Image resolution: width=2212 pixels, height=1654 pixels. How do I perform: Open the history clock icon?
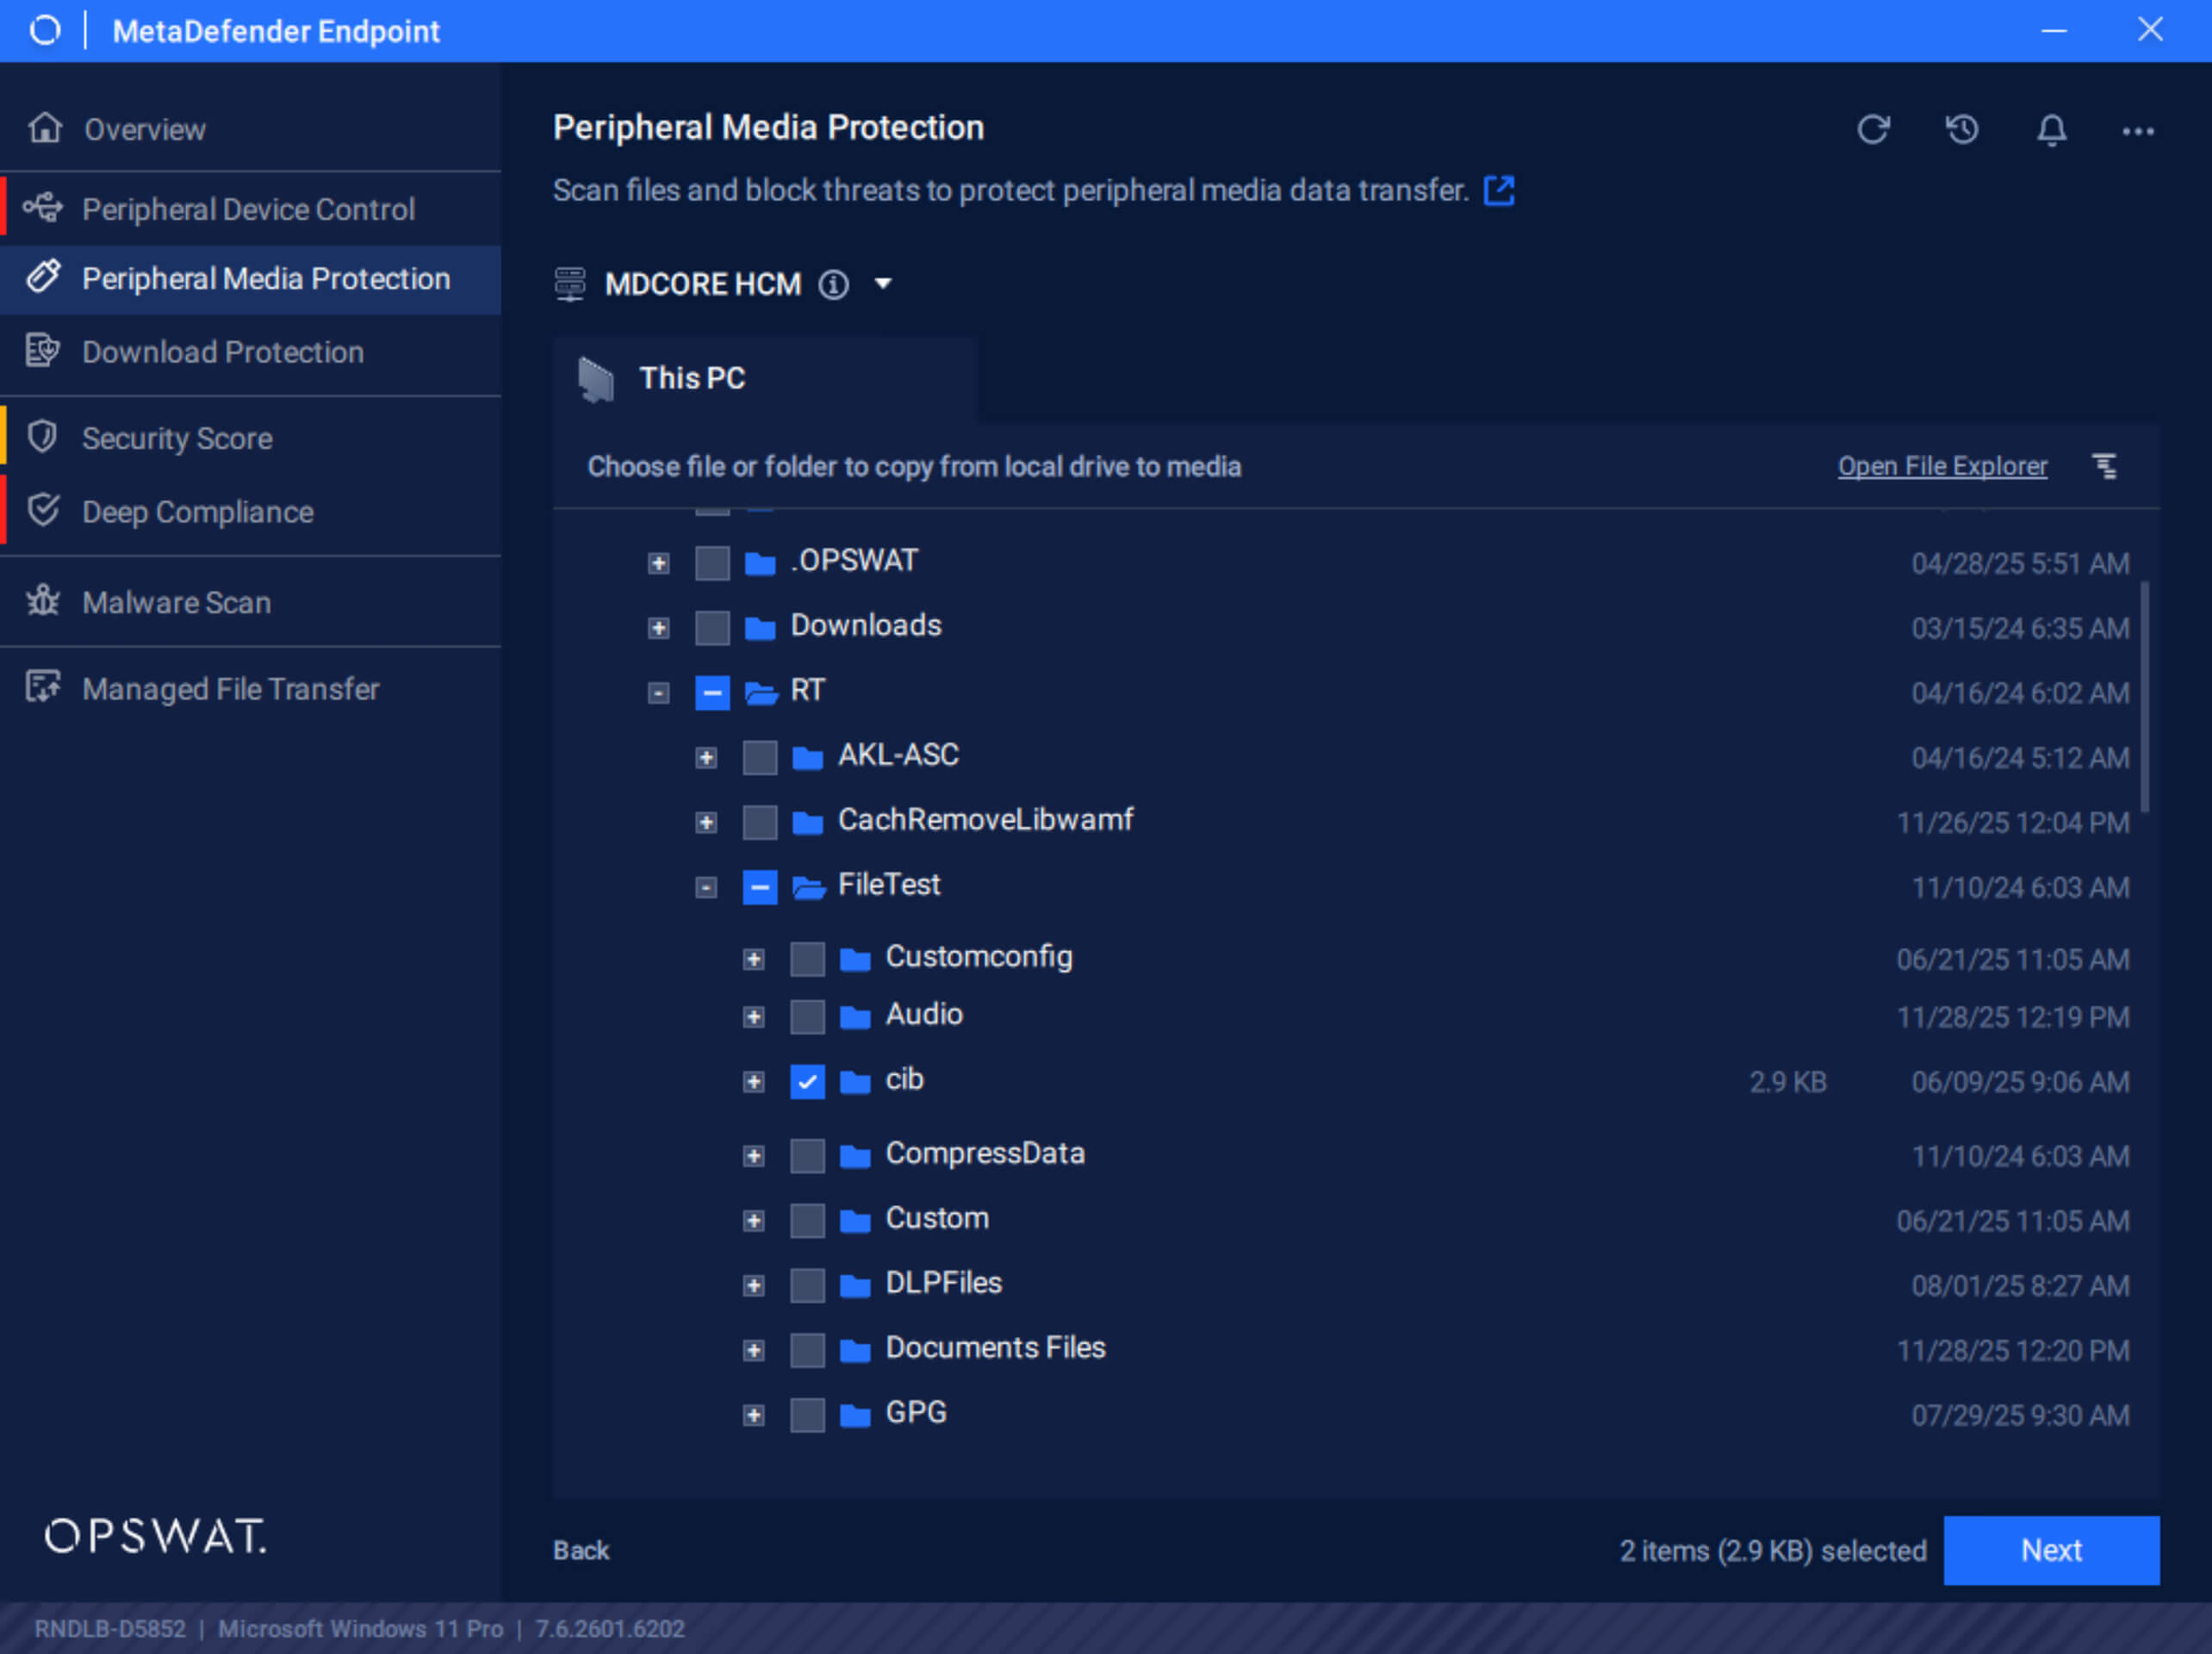pyautogui.click(x=1962, y=129)
